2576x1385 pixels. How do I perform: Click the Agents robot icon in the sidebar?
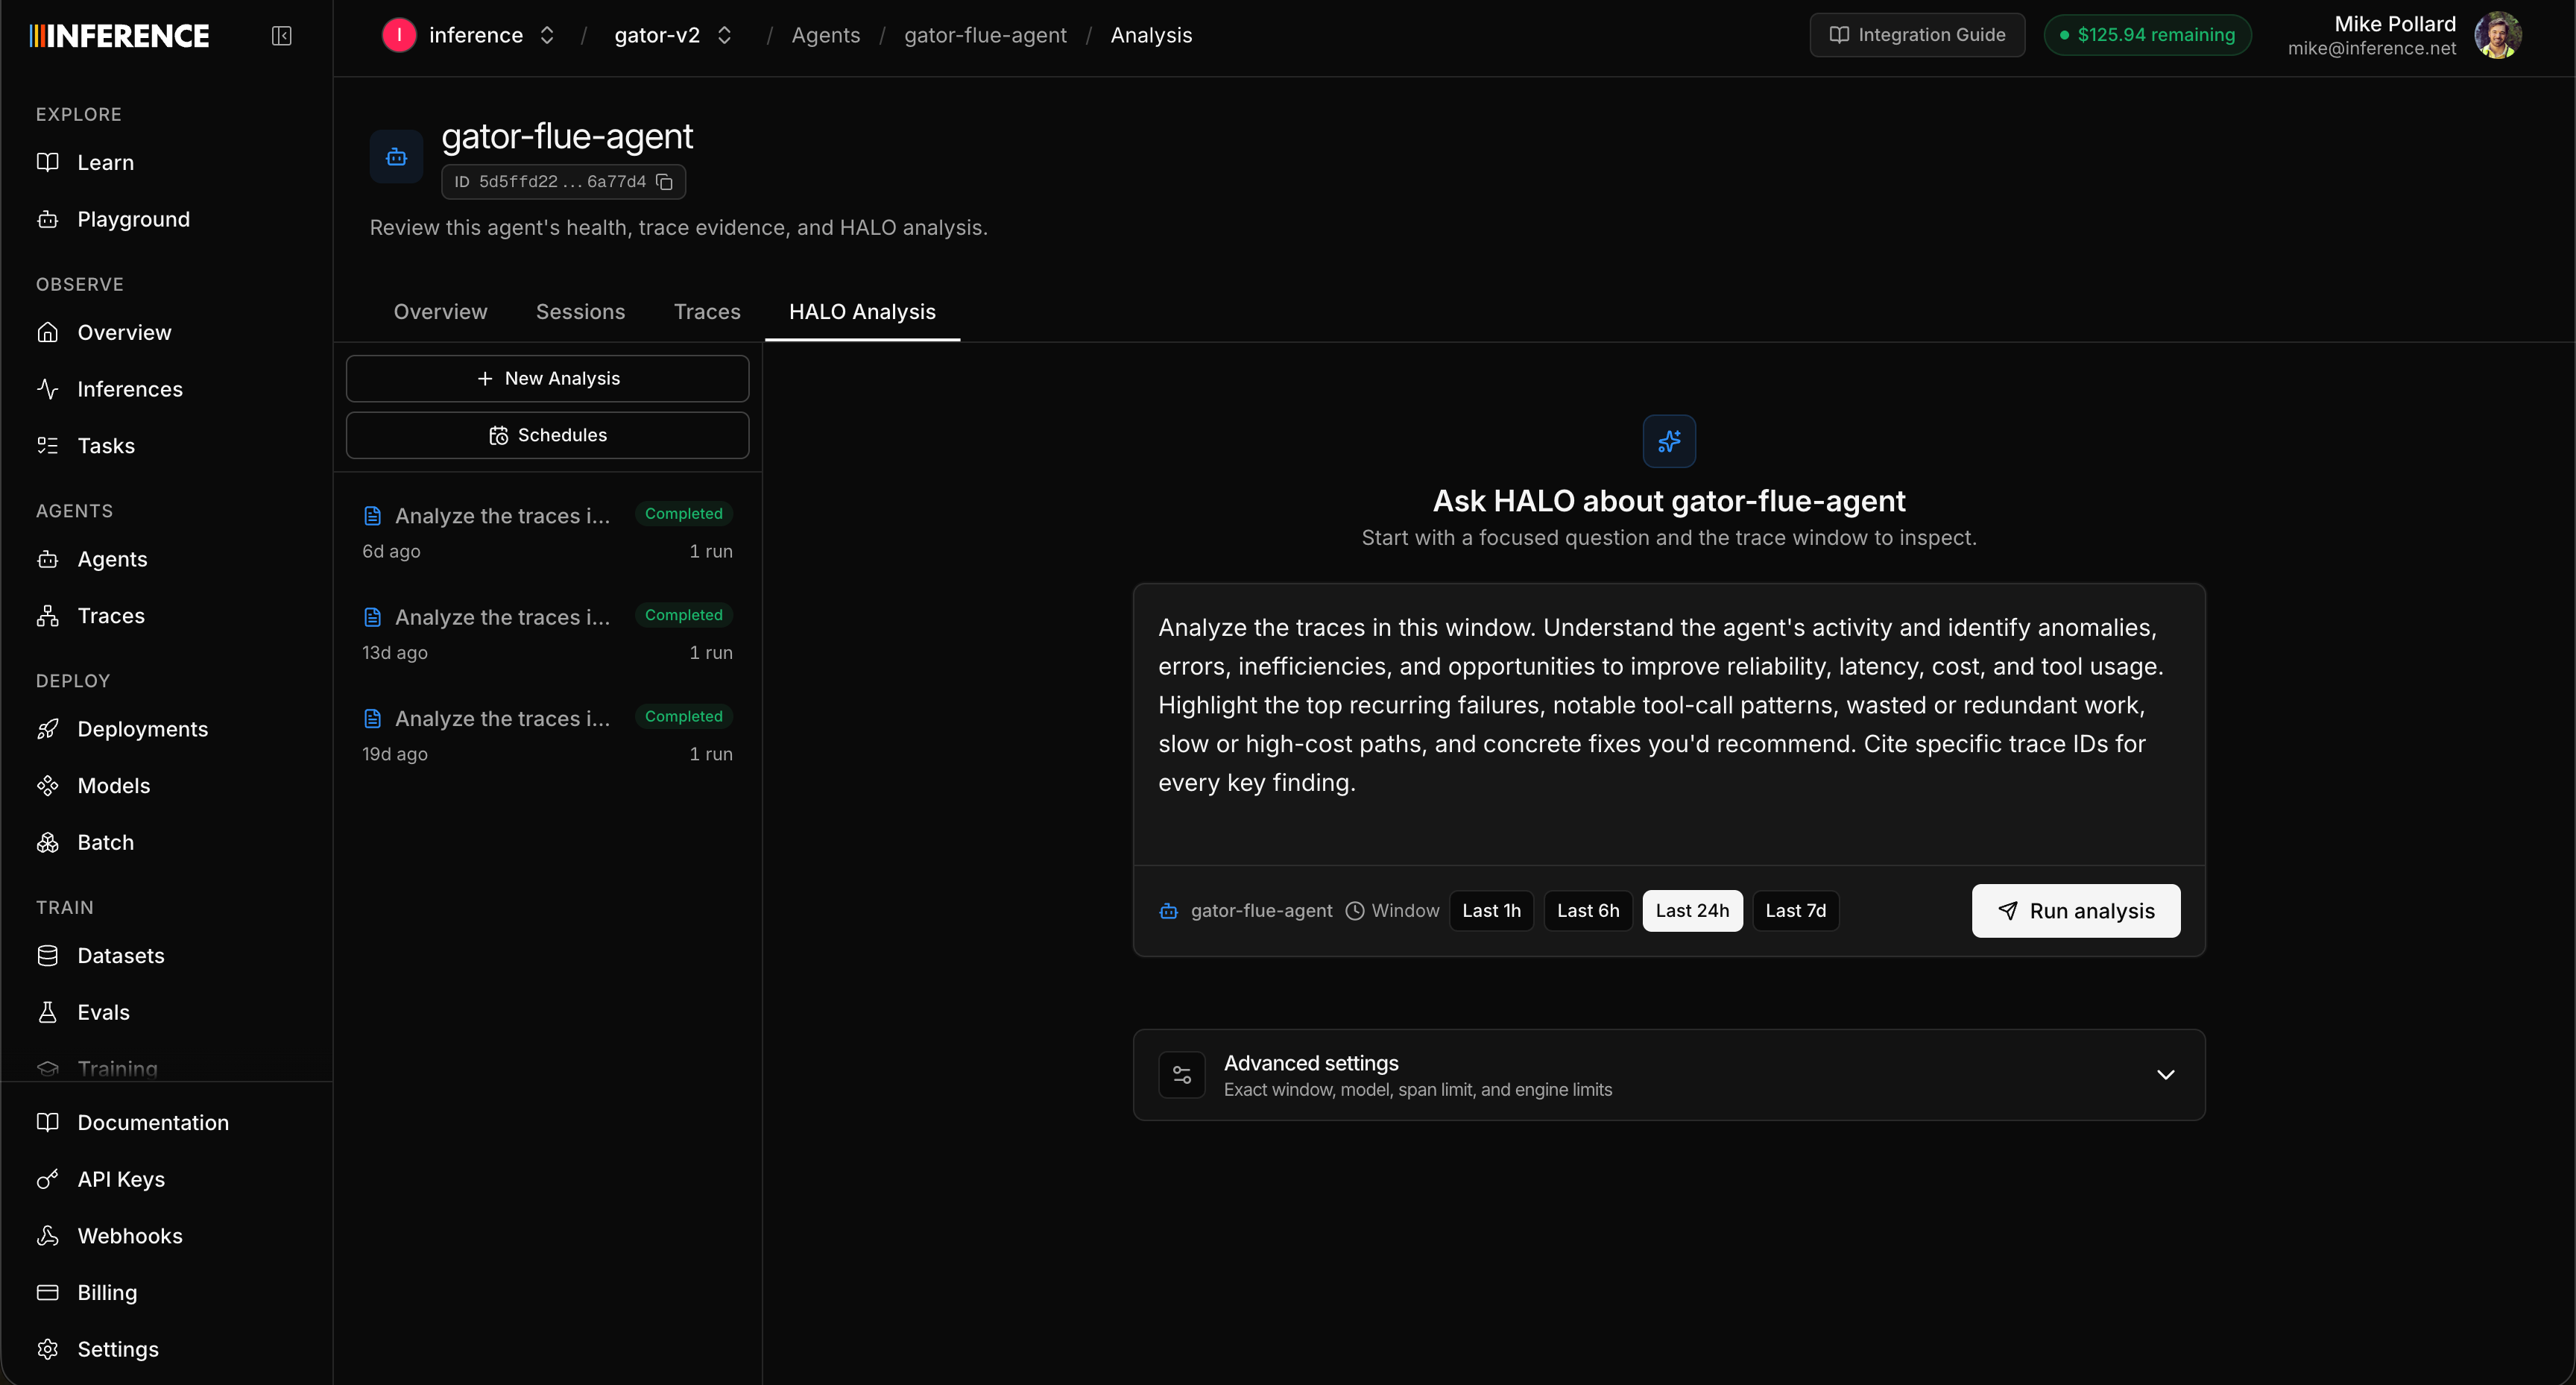47,559
